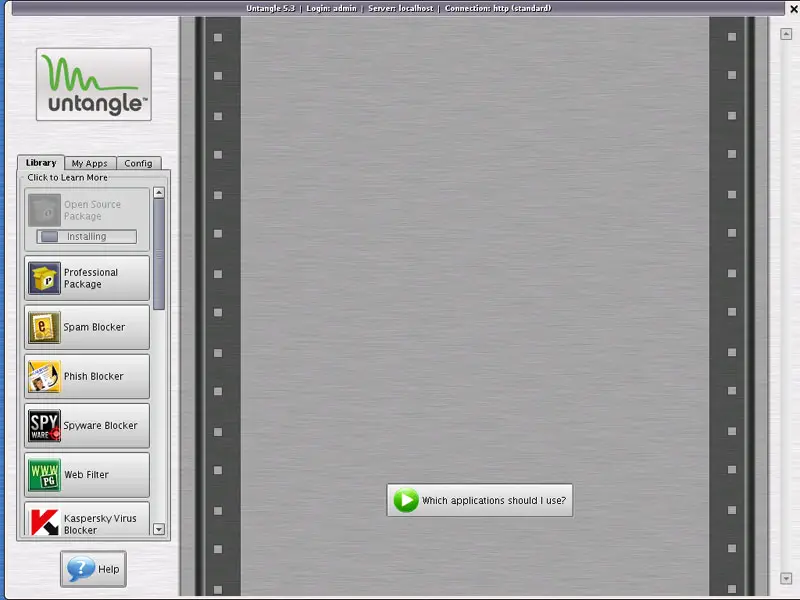This screenshot has height=600, width=800.
Task: Click the Untangle logo
Action: (94, 85)
